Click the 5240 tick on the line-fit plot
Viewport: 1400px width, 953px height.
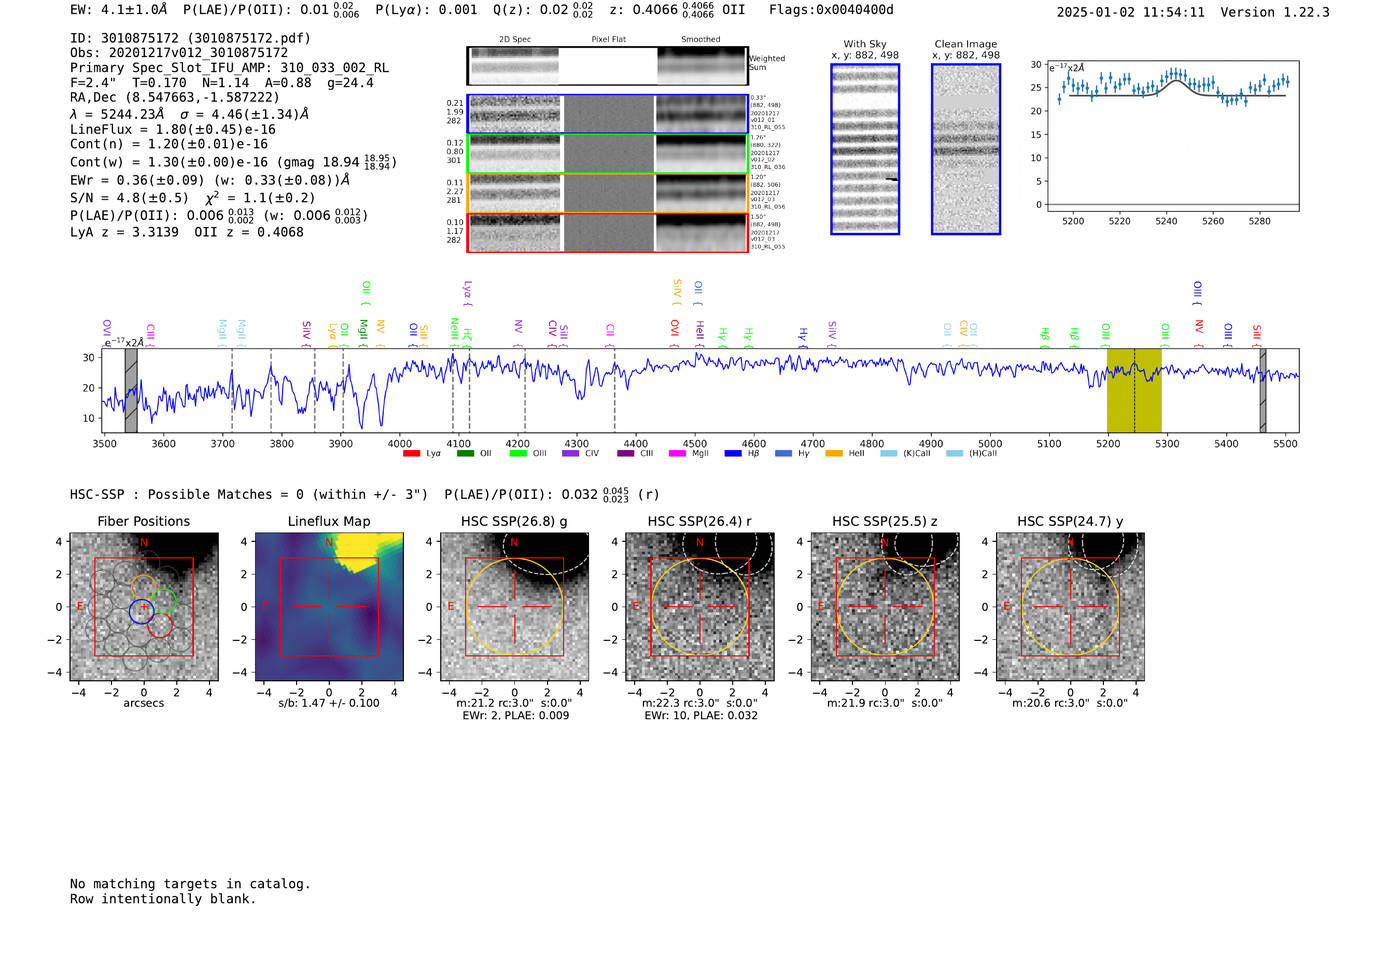click(1166, 221)
